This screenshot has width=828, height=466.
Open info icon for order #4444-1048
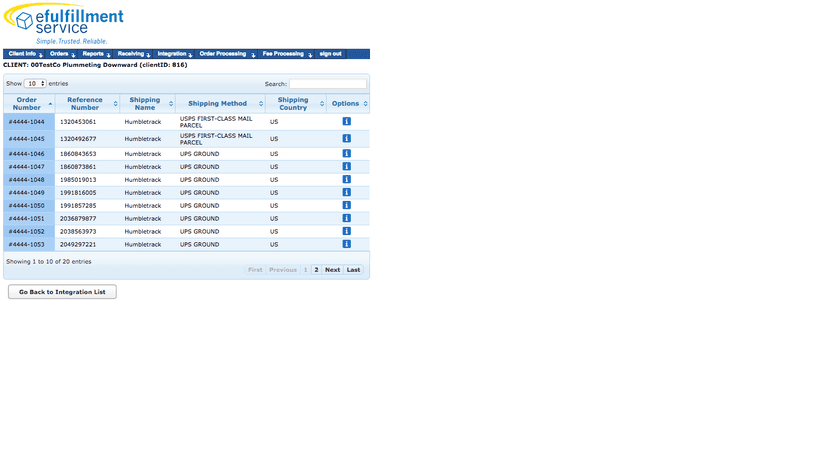coord(346,180)
